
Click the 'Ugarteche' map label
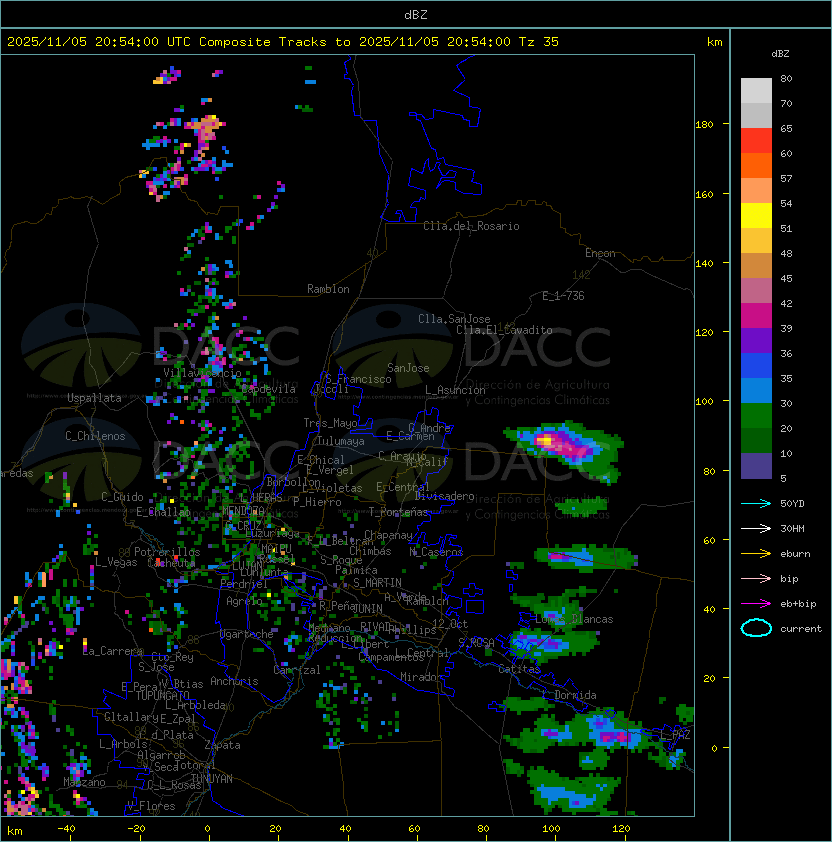click(x=247, y=634)
